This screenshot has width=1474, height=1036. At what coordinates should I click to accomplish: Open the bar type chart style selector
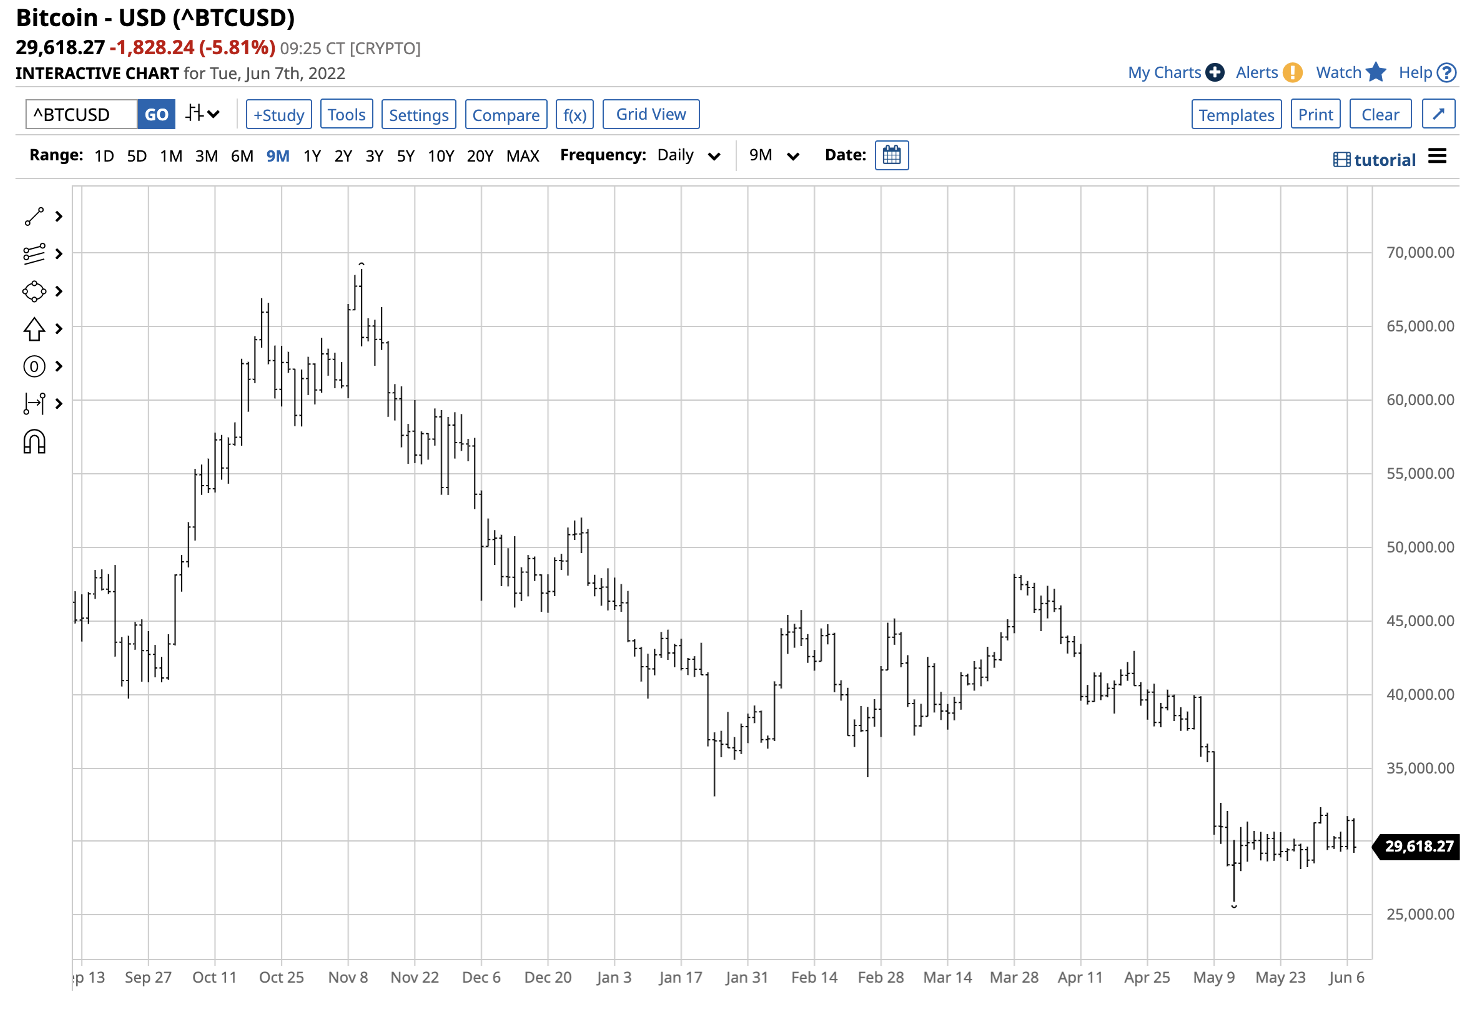(x=202, y=114)
